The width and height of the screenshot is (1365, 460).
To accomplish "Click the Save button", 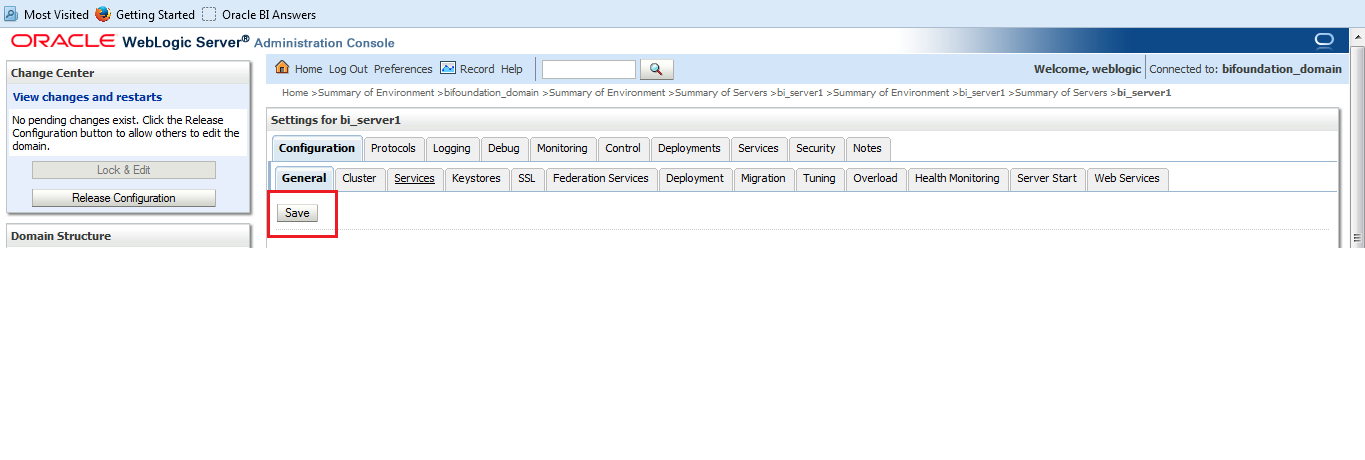I will (297, 213).
